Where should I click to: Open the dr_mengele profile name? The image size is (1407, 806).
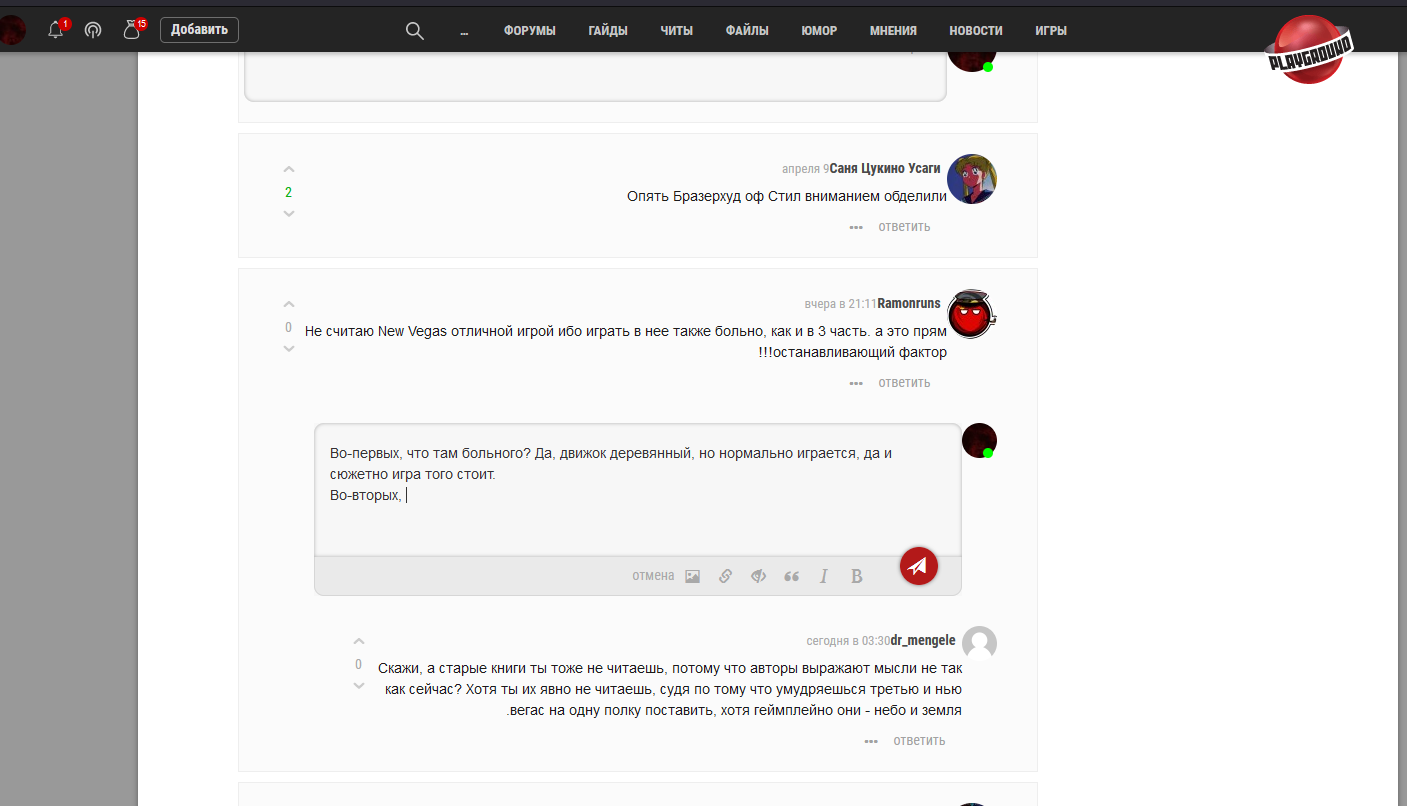point(923,640)
